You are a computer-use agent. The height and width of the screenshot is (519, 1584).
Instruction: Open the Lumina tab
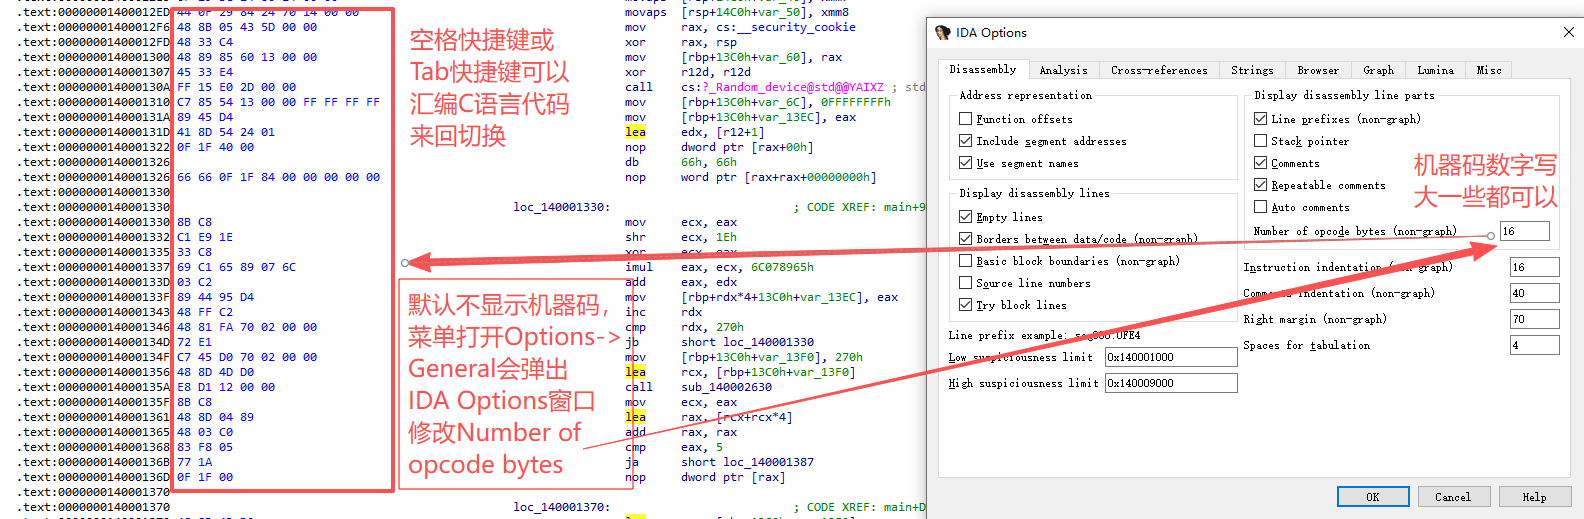(x=1435, y=70)
